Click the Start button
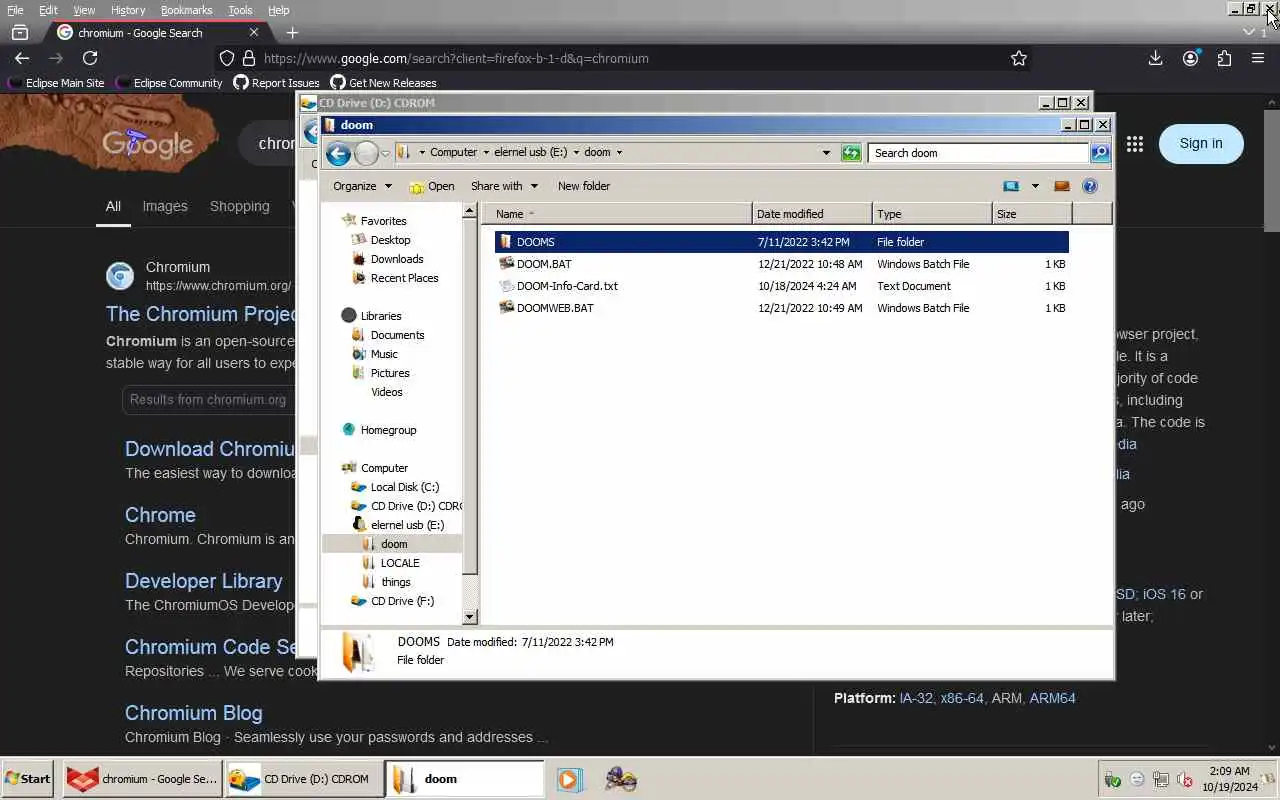 tap(28, 779)
